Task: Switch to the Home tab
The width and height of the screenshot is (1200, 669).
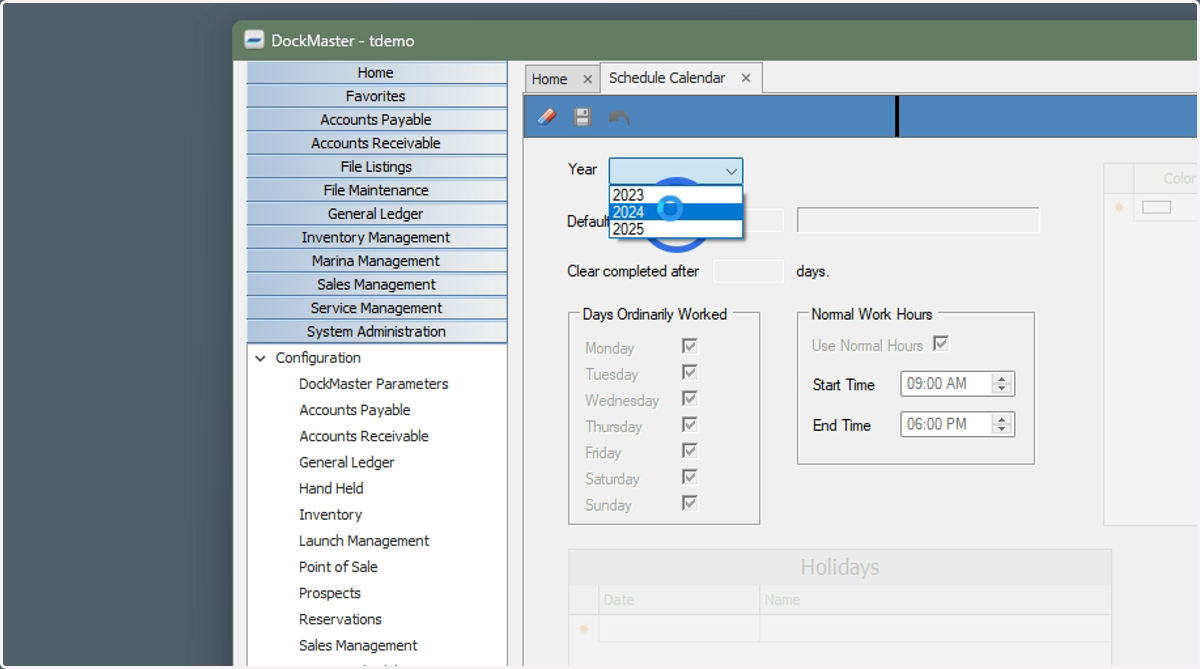Action: (549, 79)
